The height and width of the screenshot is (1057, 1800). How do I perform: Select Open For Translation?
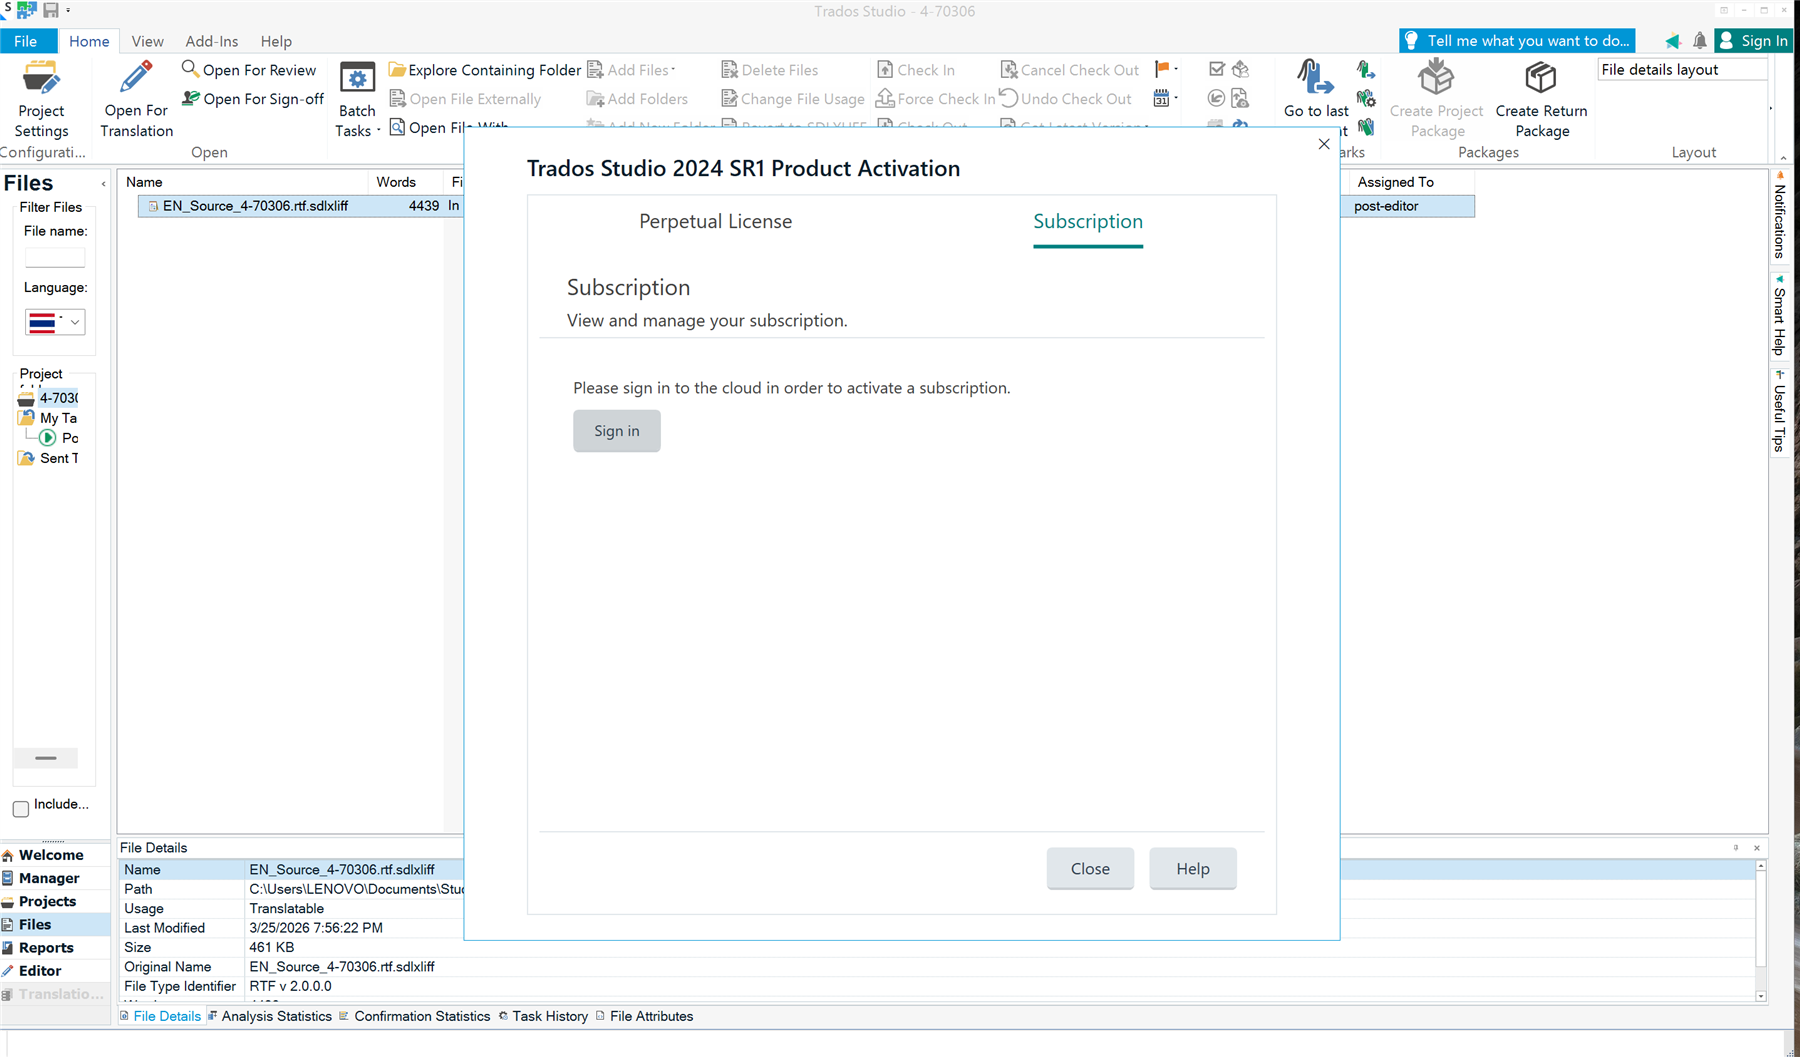coord(134,97)
